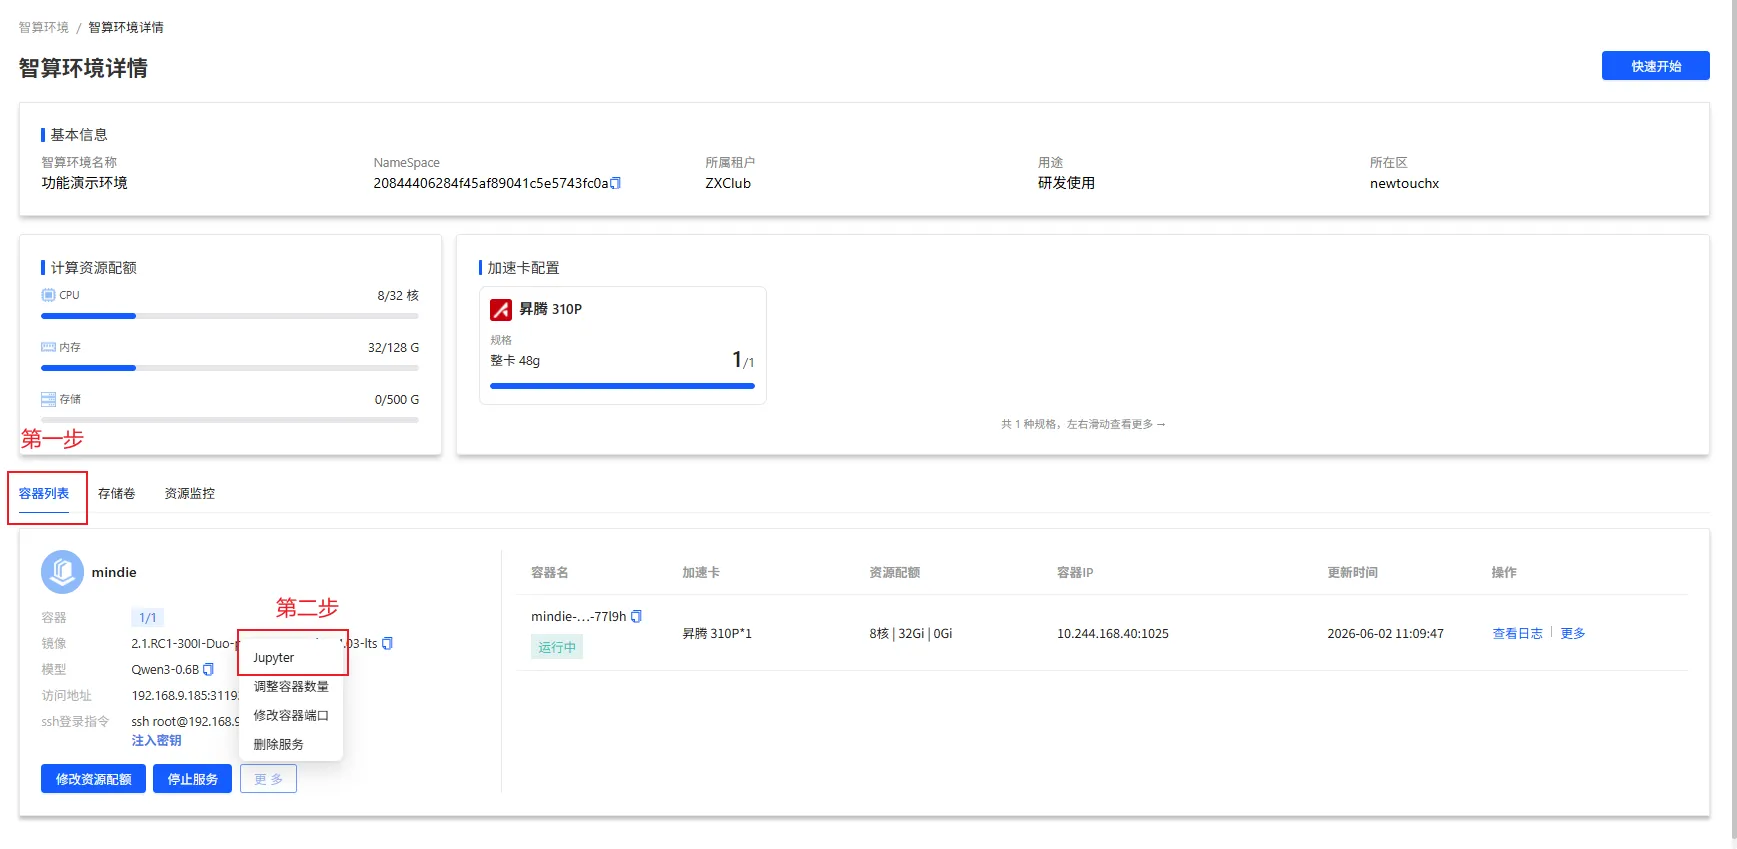Click the 运行中 status tag

click(x=557, y=647)
